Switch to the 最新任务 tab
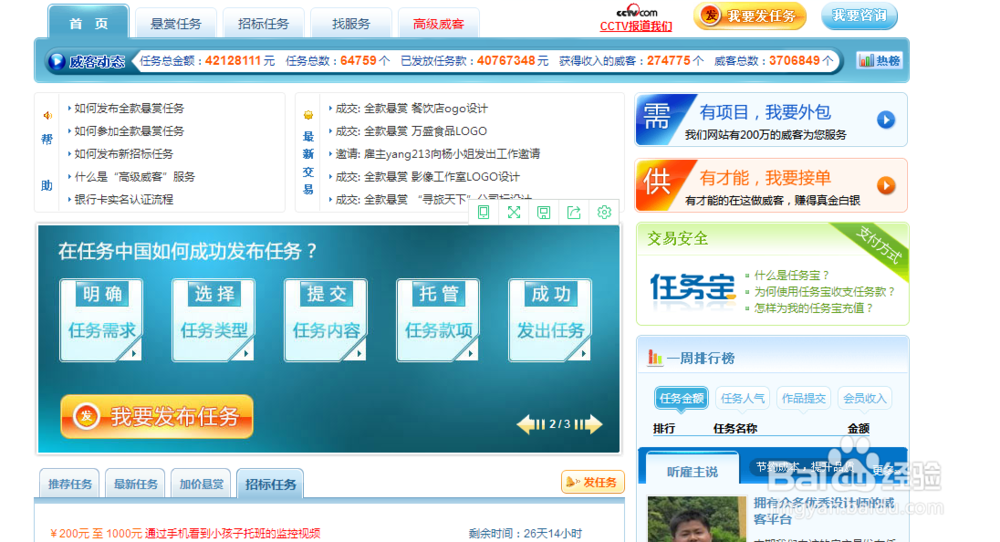This screenshot has height=542, width=1000. pos(135,484)
